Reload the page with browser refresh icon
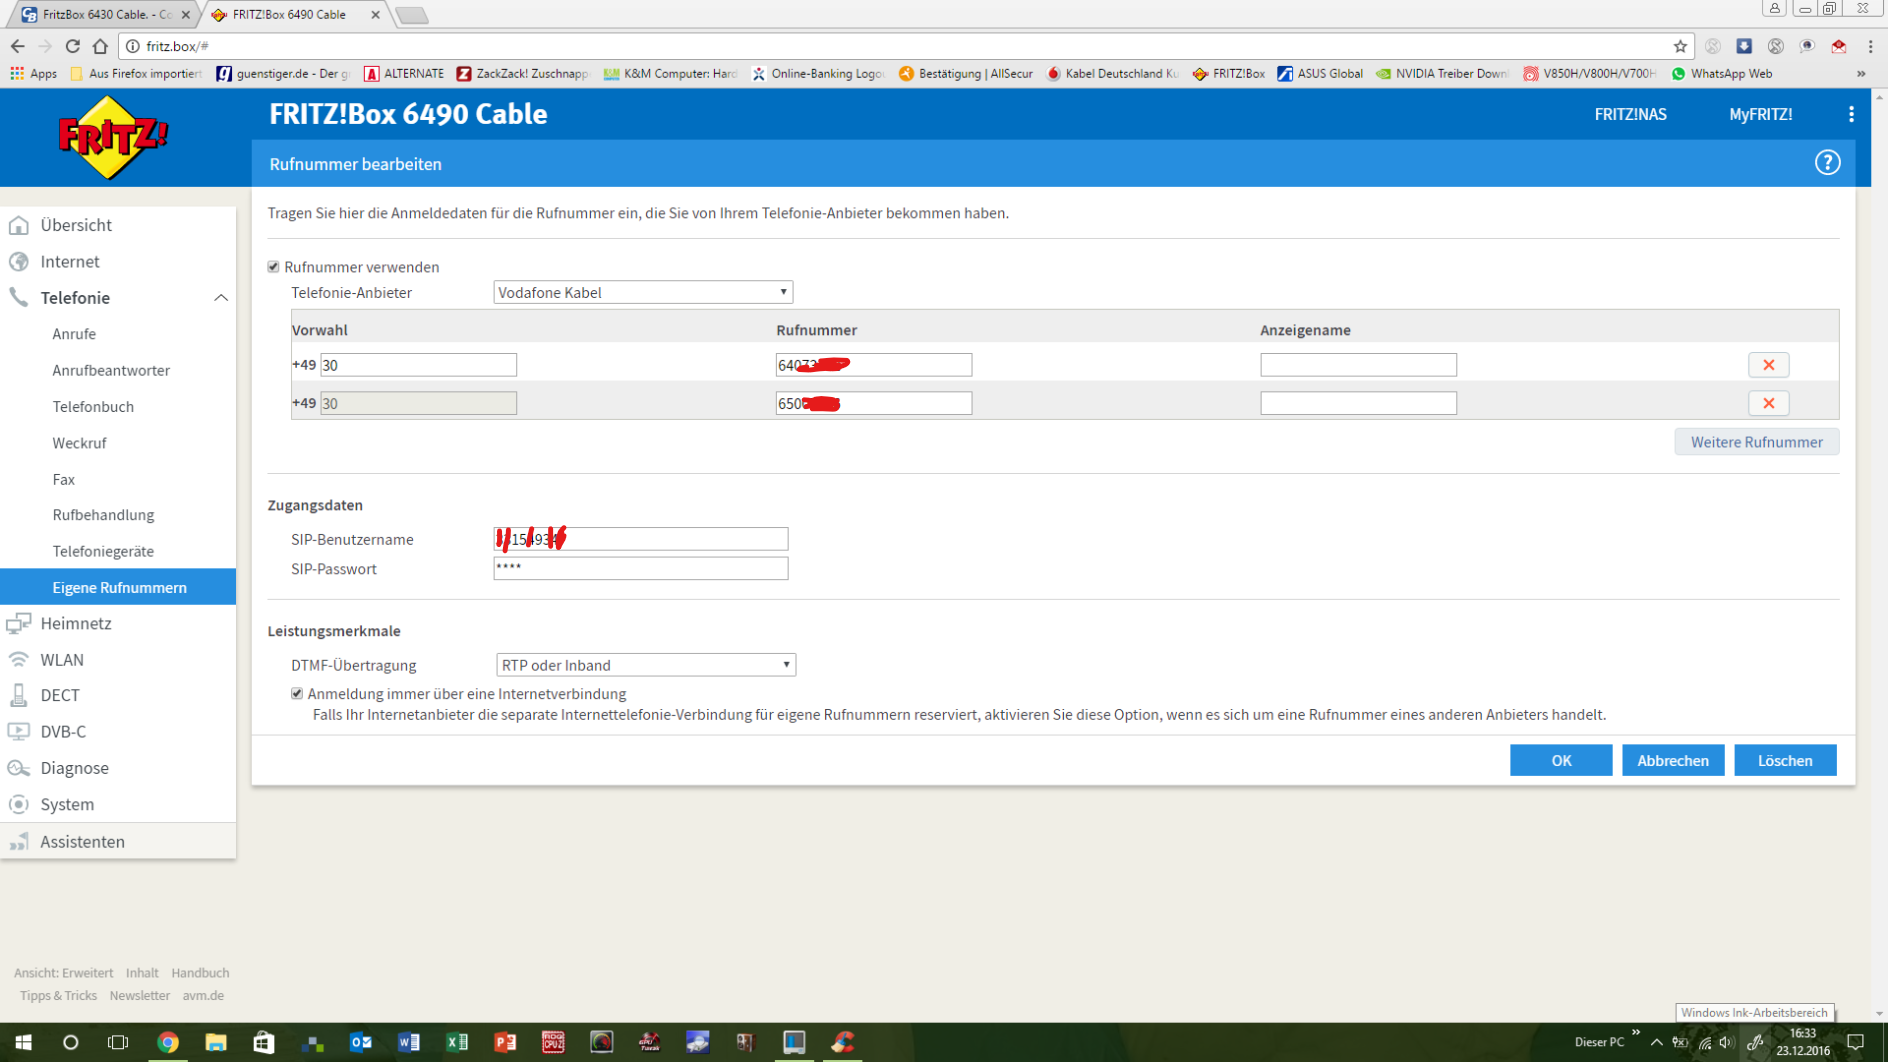Viewport: 1888px width, 1062px height. (x=72, y=46)
